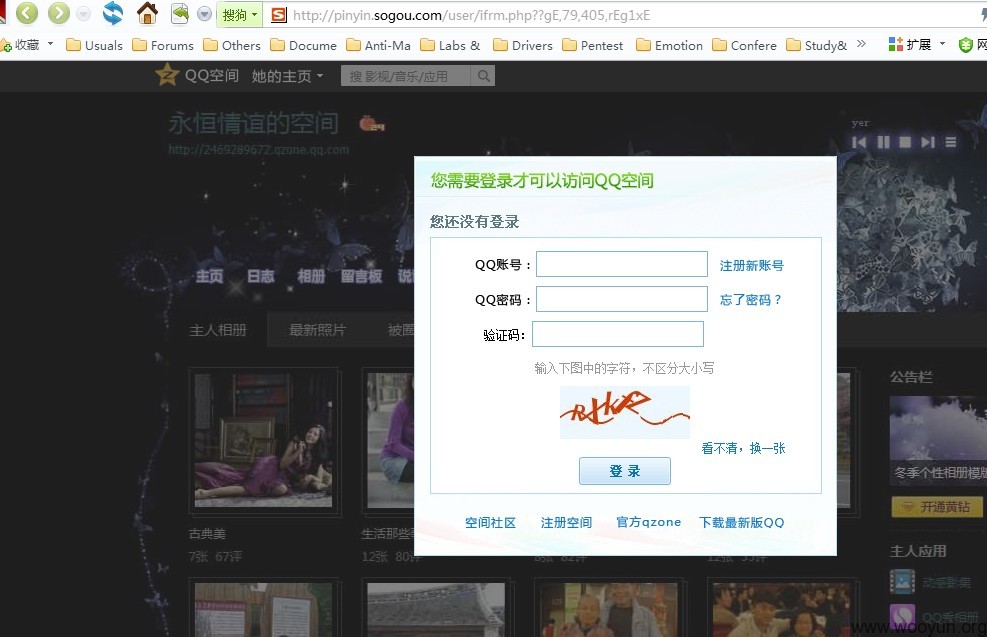Screen dimensions: 987x637
Task: Click the orange badge icon beside space title
Action: pos(372,124)
